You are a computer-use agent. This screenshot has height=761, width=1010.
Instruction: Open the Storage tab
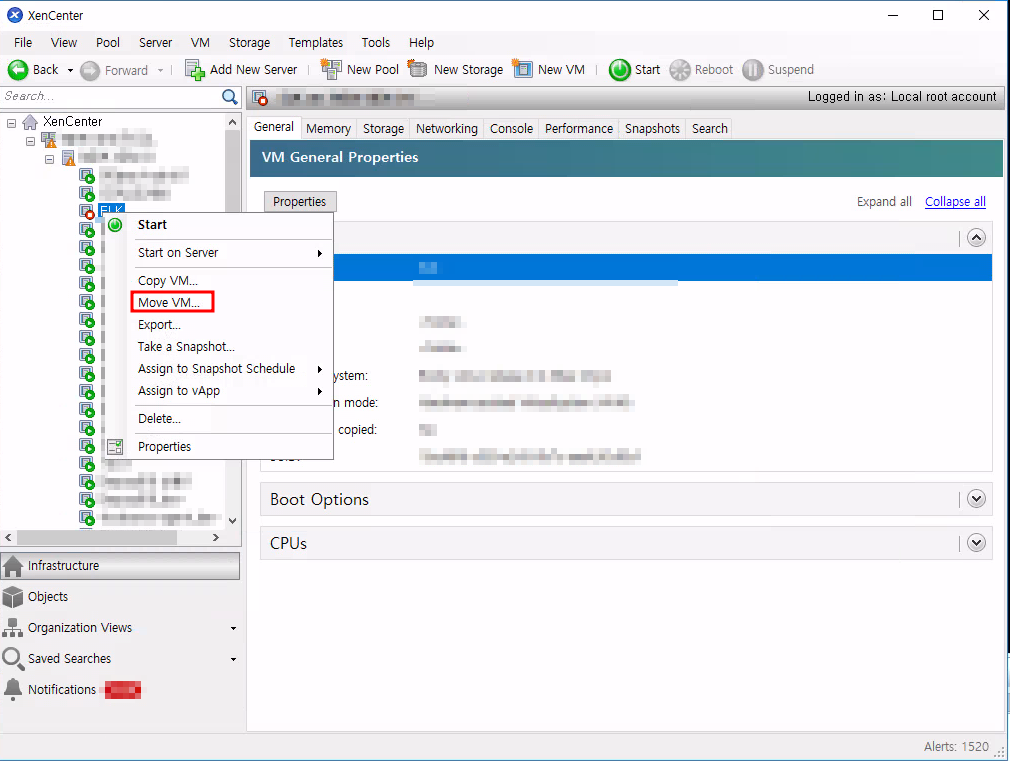pos(383,128)
